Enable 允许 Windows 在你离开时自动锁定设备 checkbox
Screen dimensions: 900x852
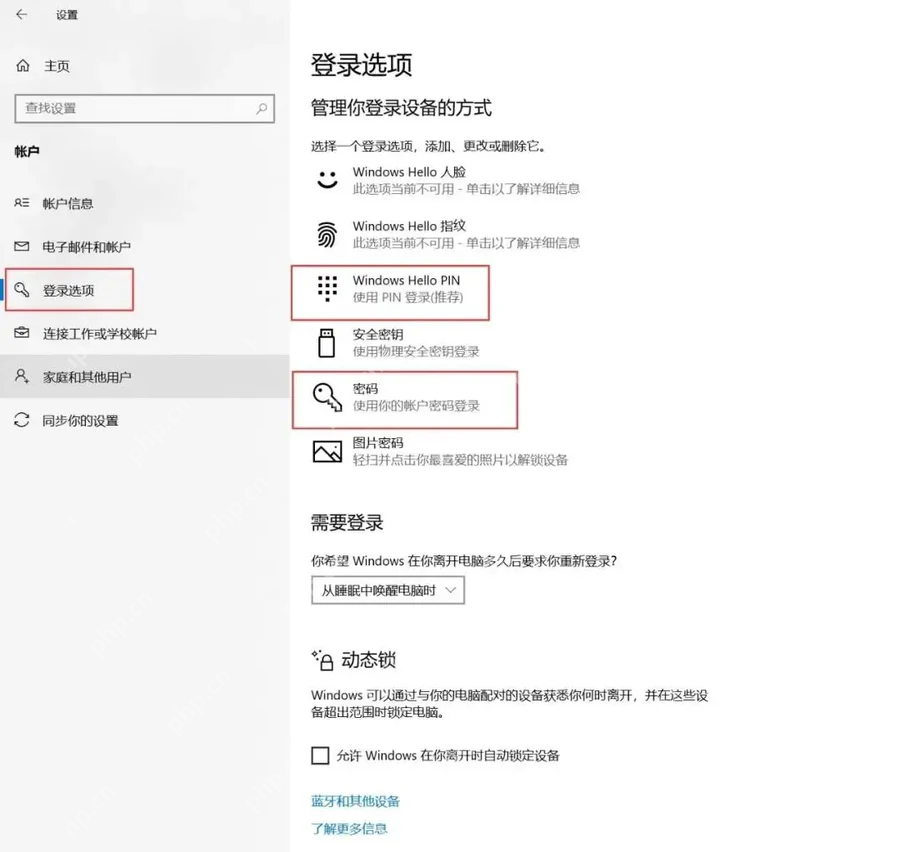point(320,755)
